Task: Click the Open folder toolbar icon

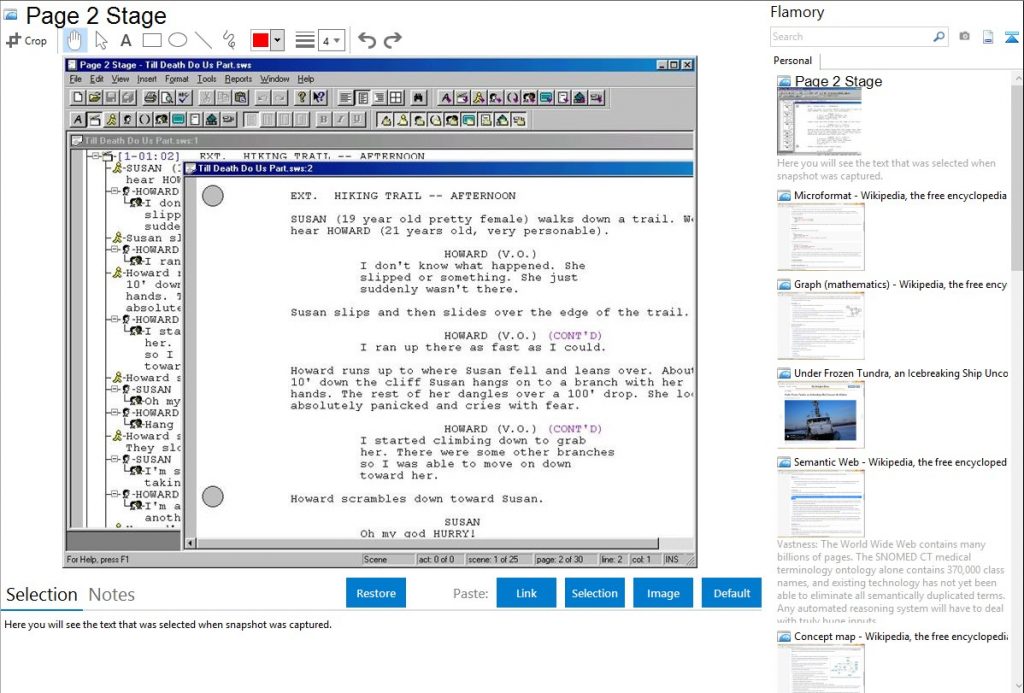Action: pyautogui.click(x=95, y=98)
